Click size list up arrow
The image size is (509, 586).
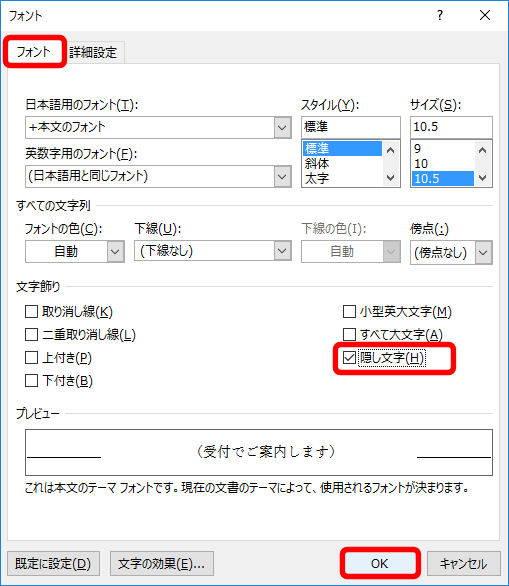(x=482, y=151)
